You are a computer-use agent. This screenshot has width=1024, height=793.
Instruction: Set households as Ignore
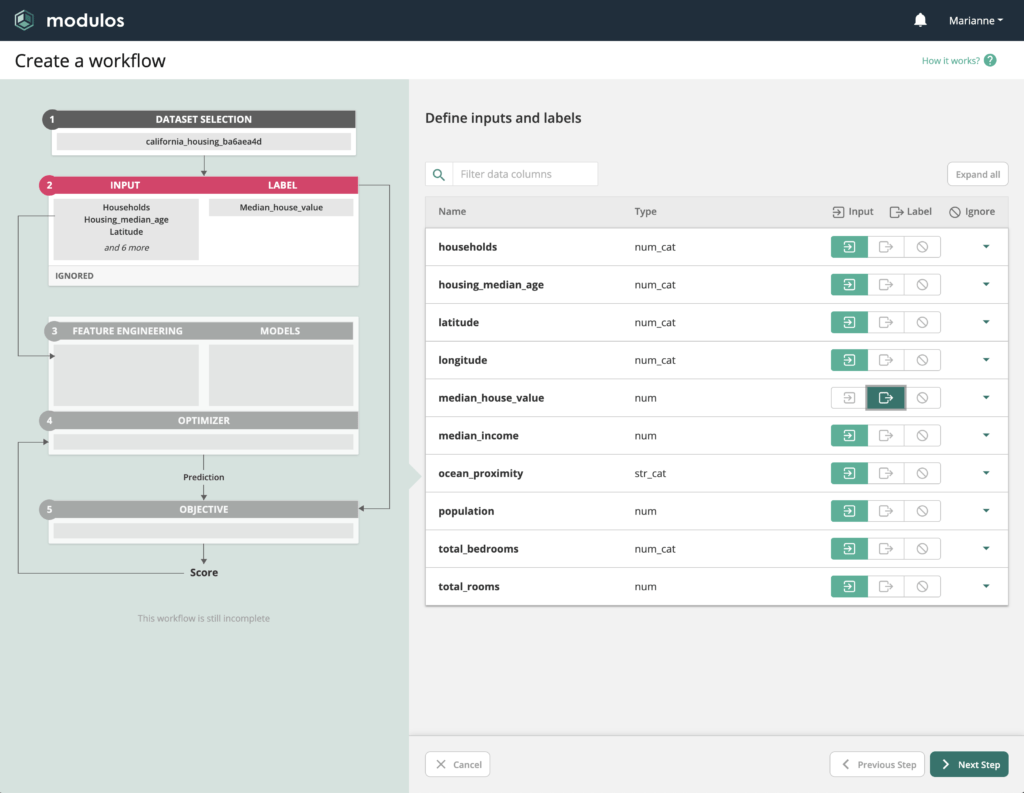click(x=922, y=247)
